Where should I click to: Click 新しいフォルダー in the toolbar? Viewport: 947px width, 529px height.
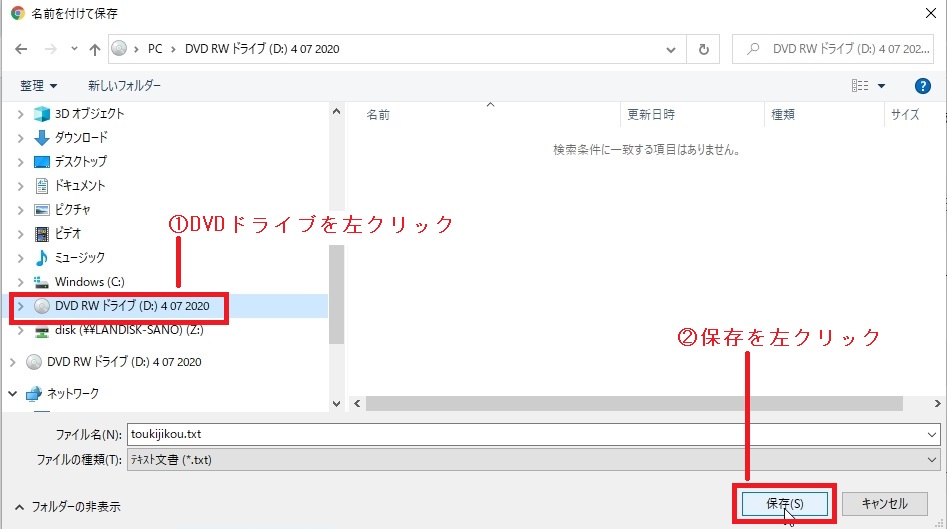pos(124,86)
